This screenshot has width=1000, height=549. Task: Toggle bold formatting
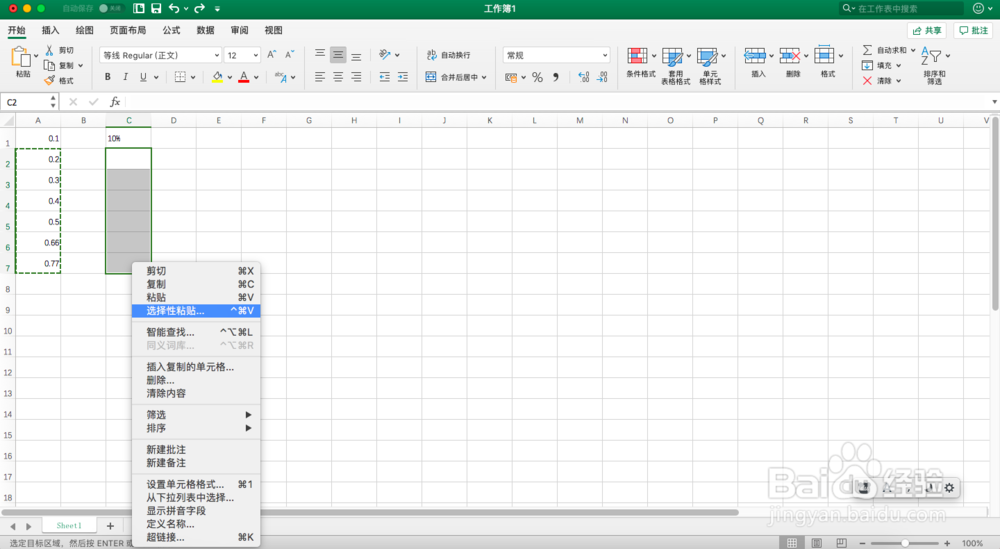click(108, 77)
